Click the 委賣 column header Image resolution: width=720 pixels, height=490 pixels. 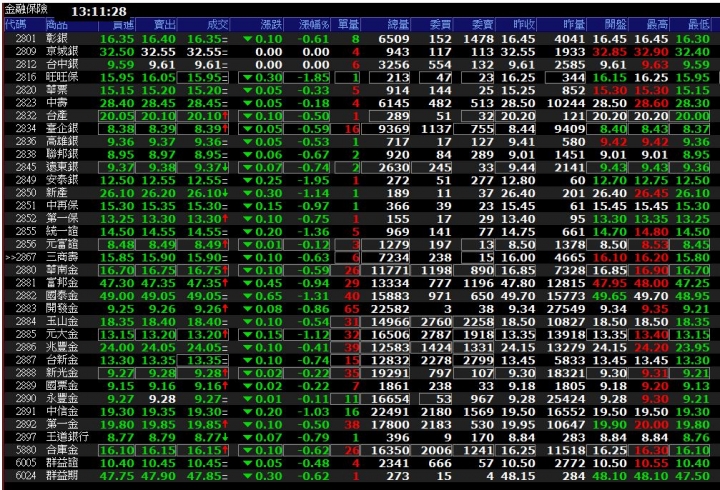[x=483, y=24]
